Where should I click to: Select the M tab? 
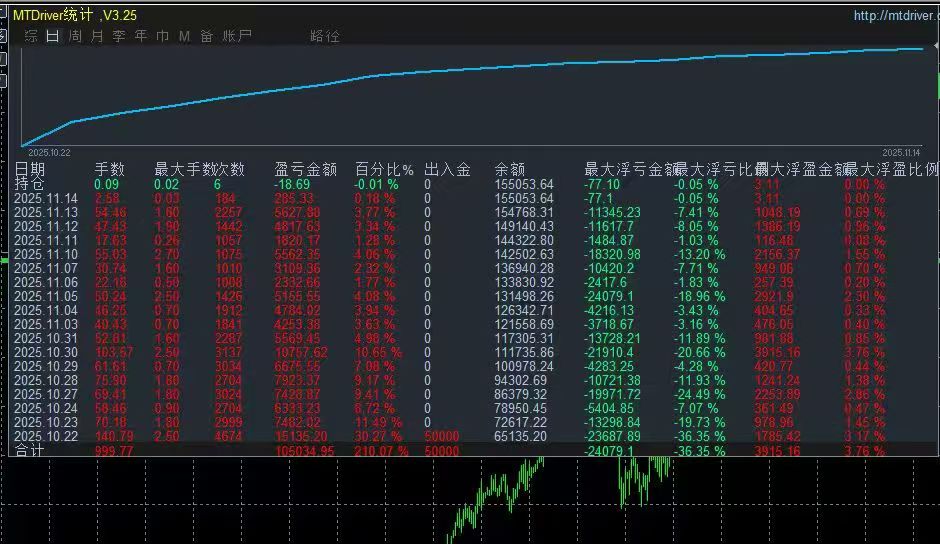pyautogui.click(x=184, y=36)
